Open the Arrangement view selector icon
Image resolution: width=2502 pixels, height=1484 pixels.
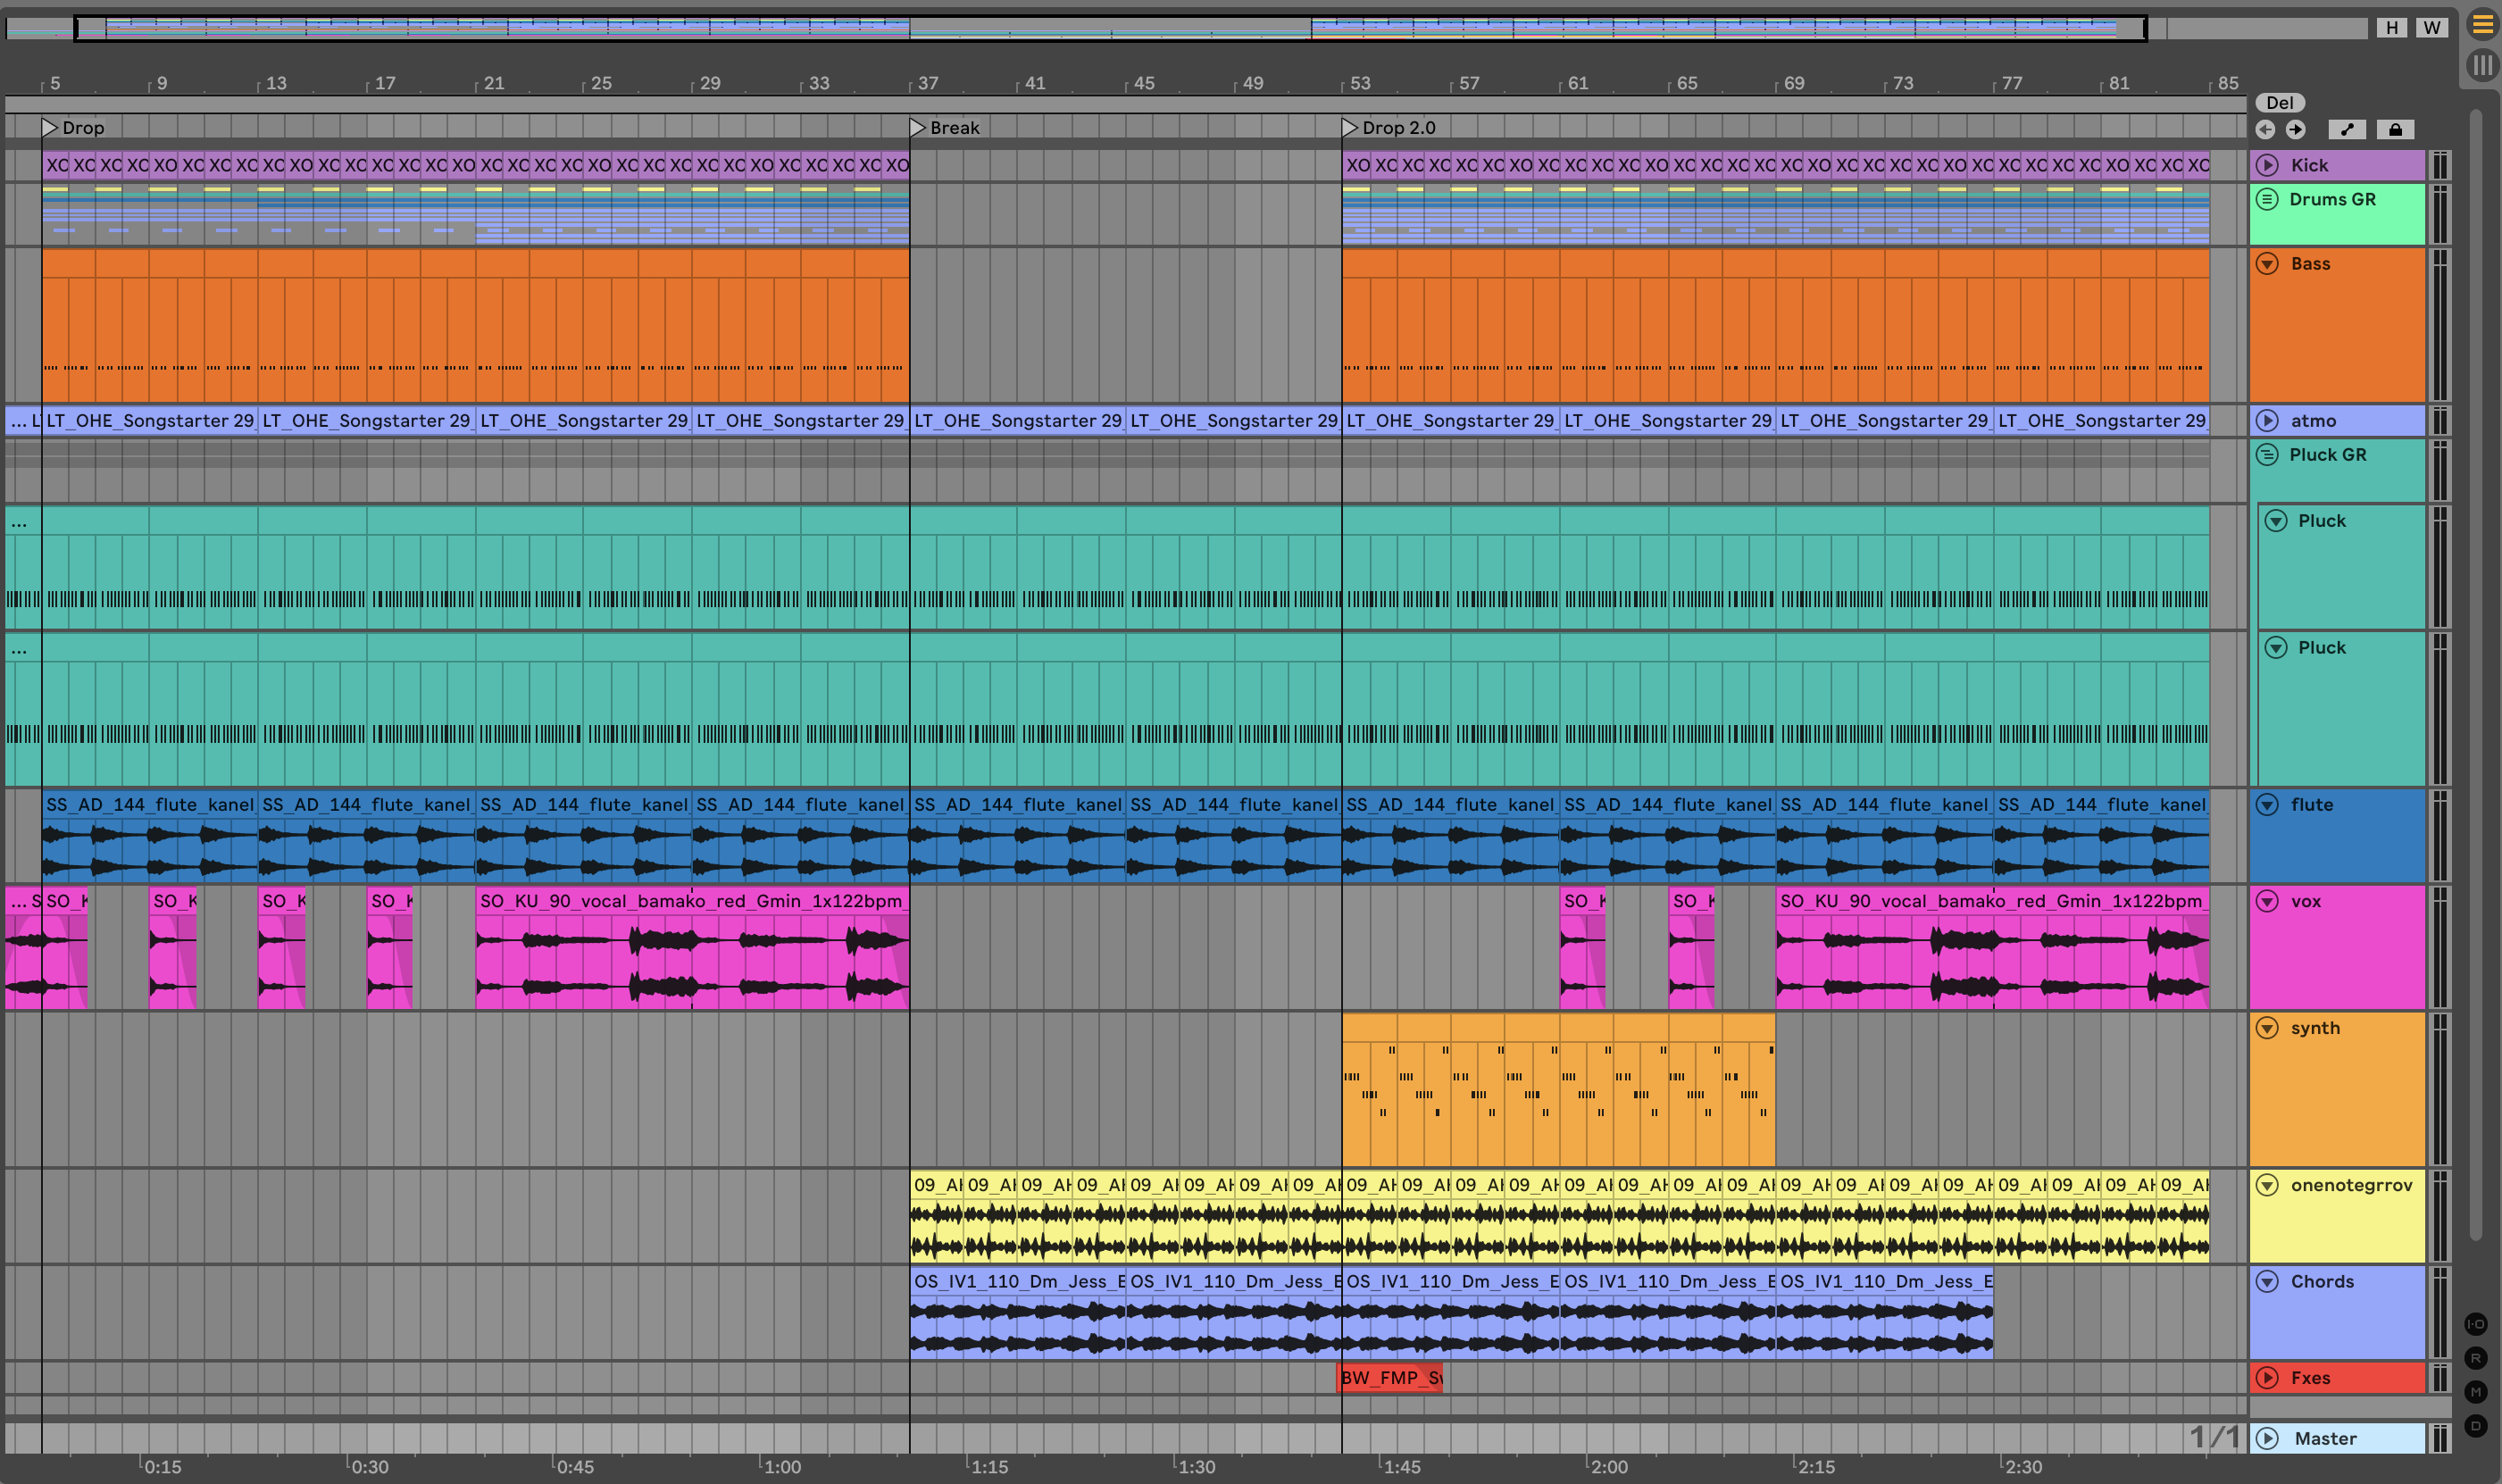pos(2483,24)
